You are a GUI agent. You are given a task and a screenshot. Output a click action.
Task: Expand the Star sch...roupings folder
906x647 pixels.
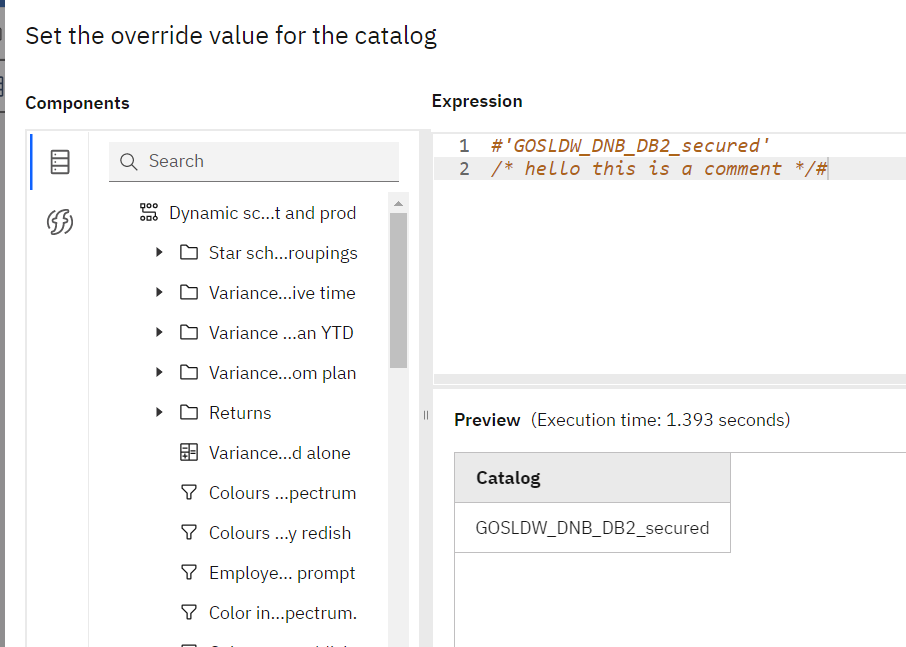point(159,253)
